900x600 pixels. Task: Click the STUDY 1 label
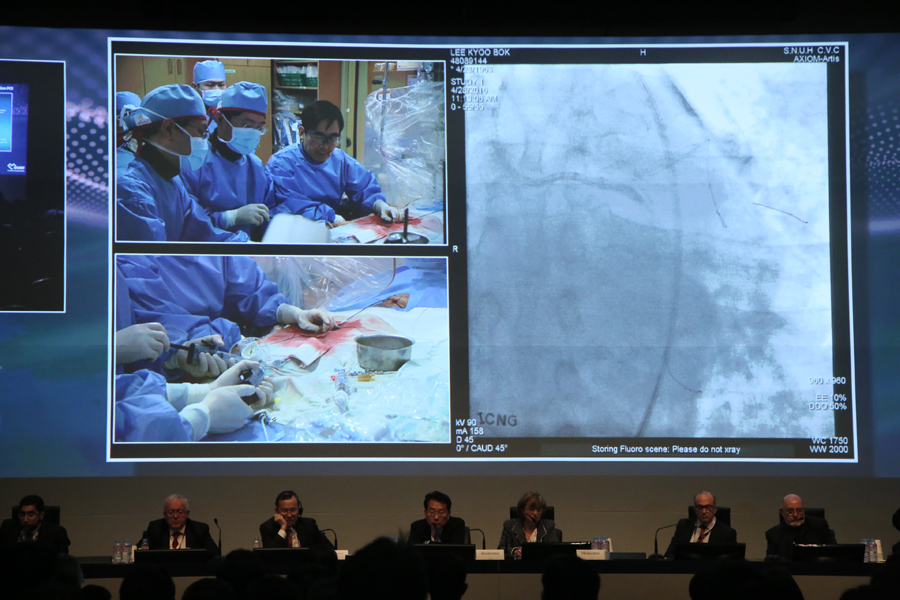click(467, 82)
